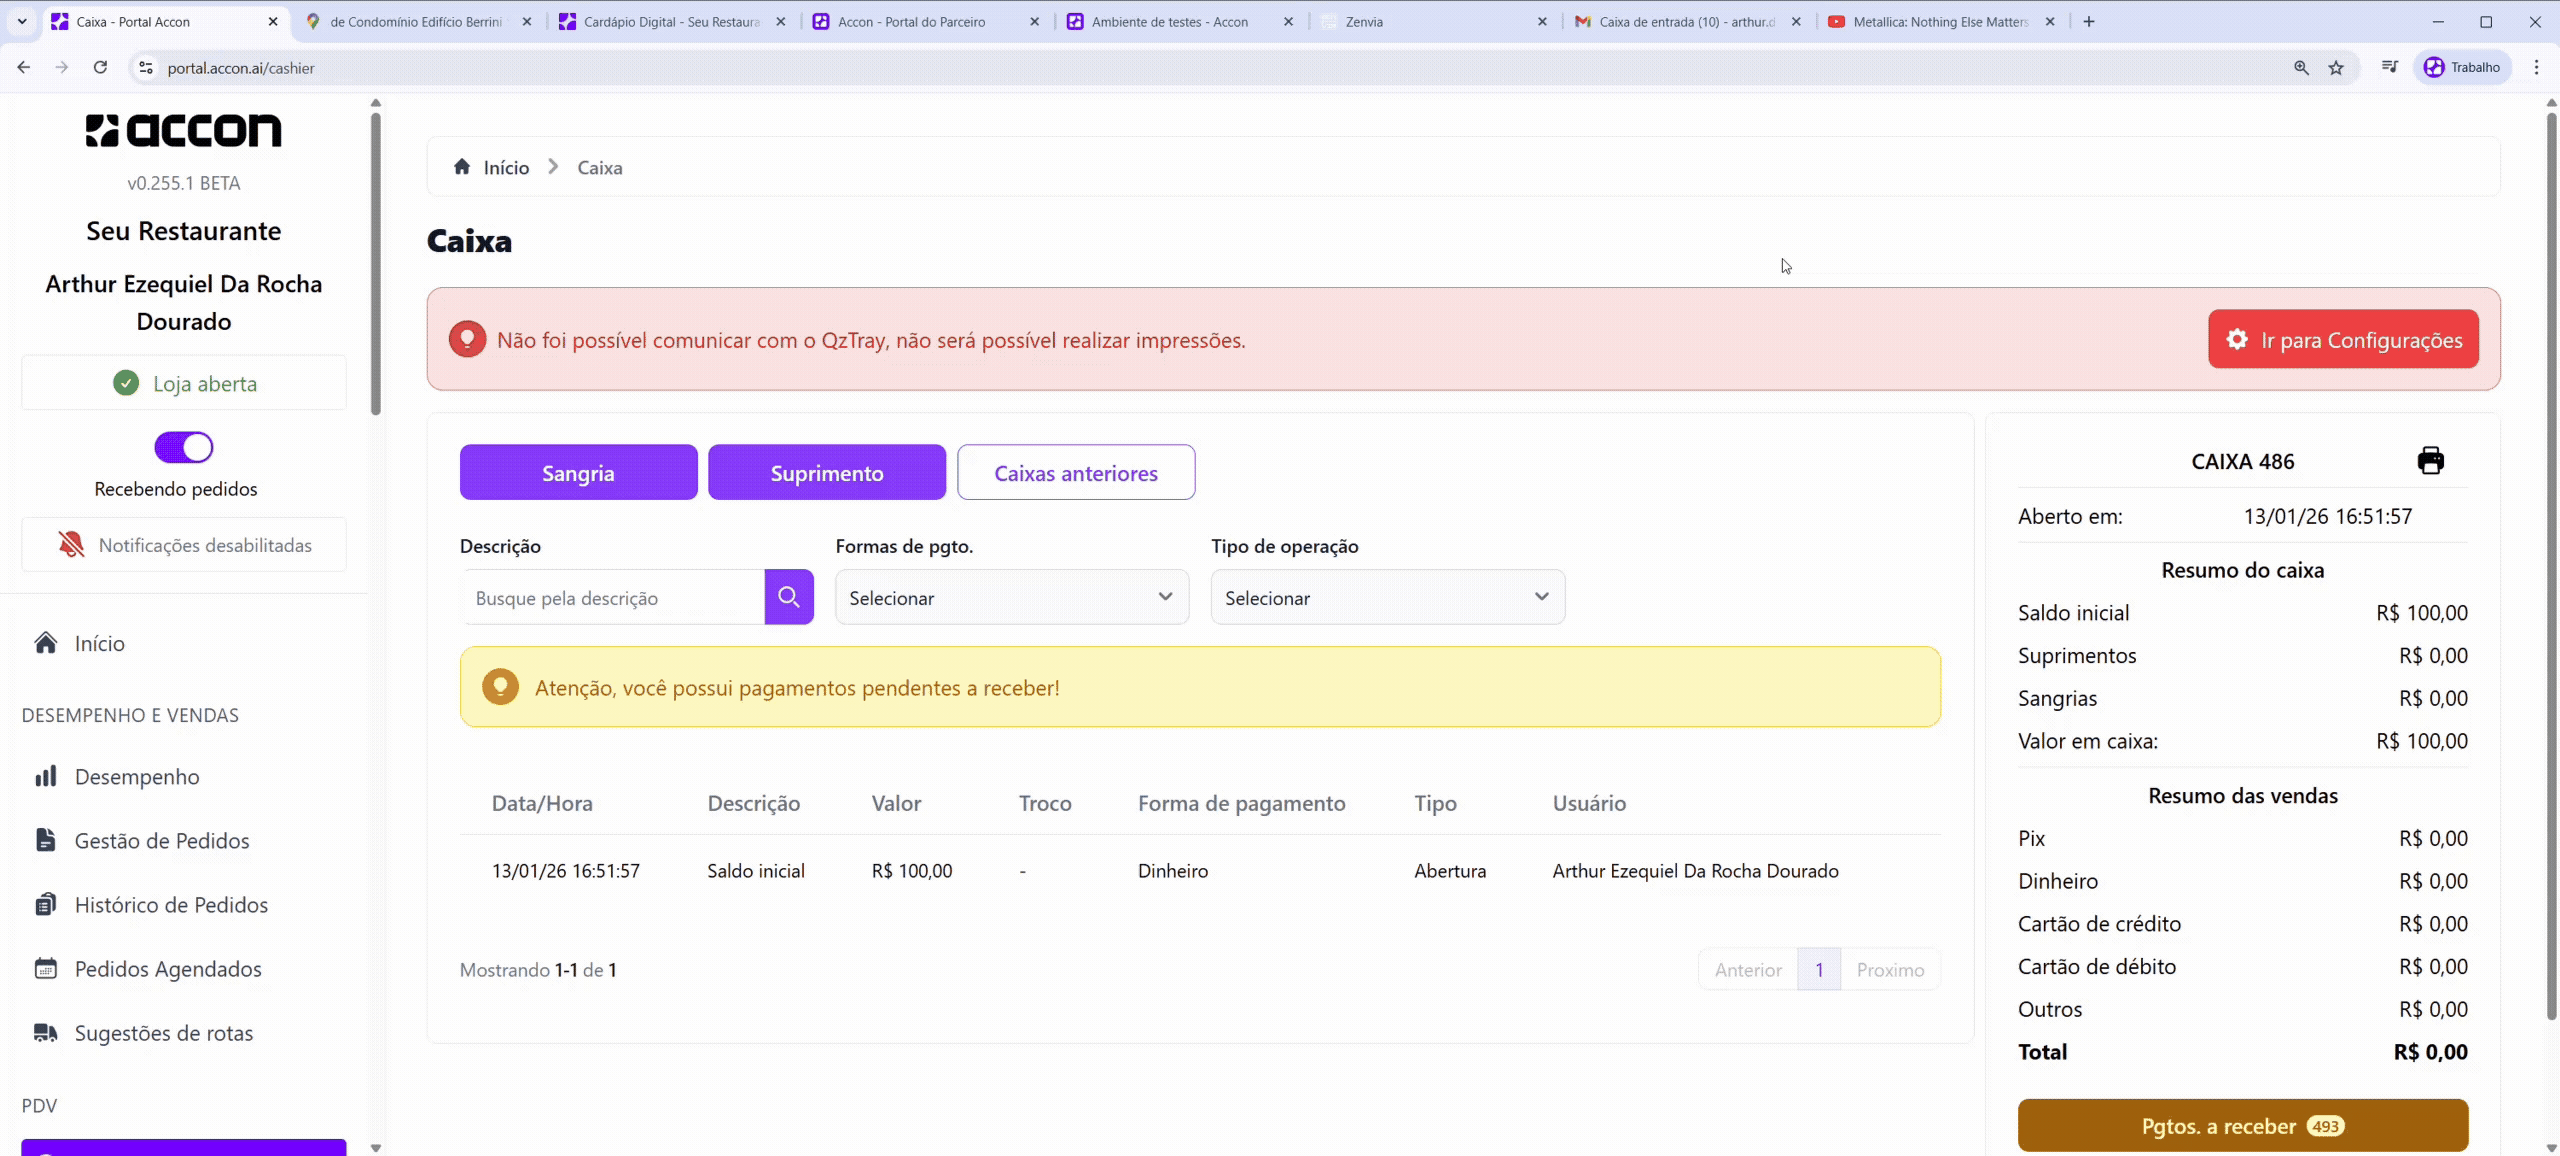Screen dimensions: 2560x1156
Task: Toggle the Recebendo pedidos switch
Action: (184, 447)
